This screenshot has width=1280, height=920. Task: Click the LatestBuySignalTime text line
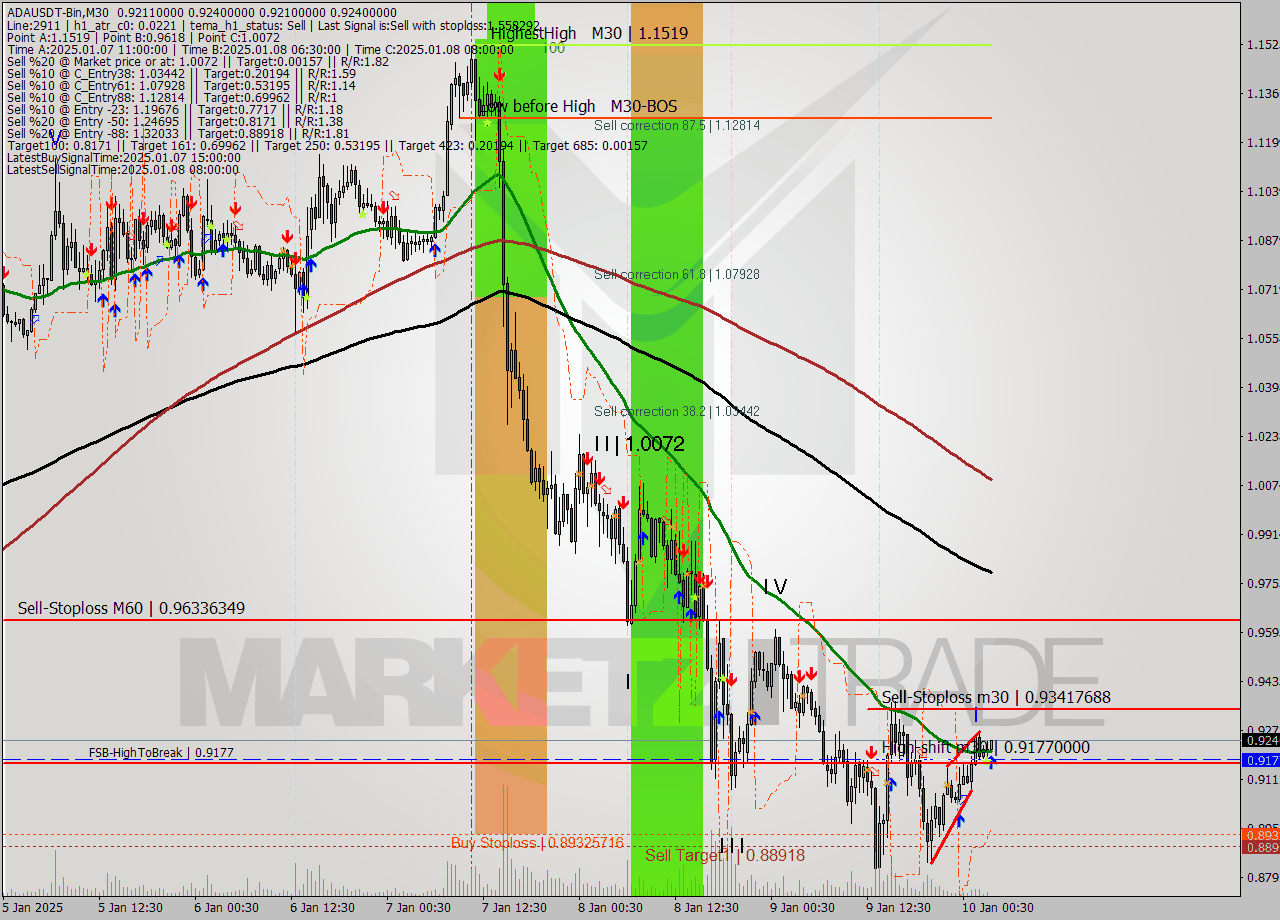[x=124, y=157]
